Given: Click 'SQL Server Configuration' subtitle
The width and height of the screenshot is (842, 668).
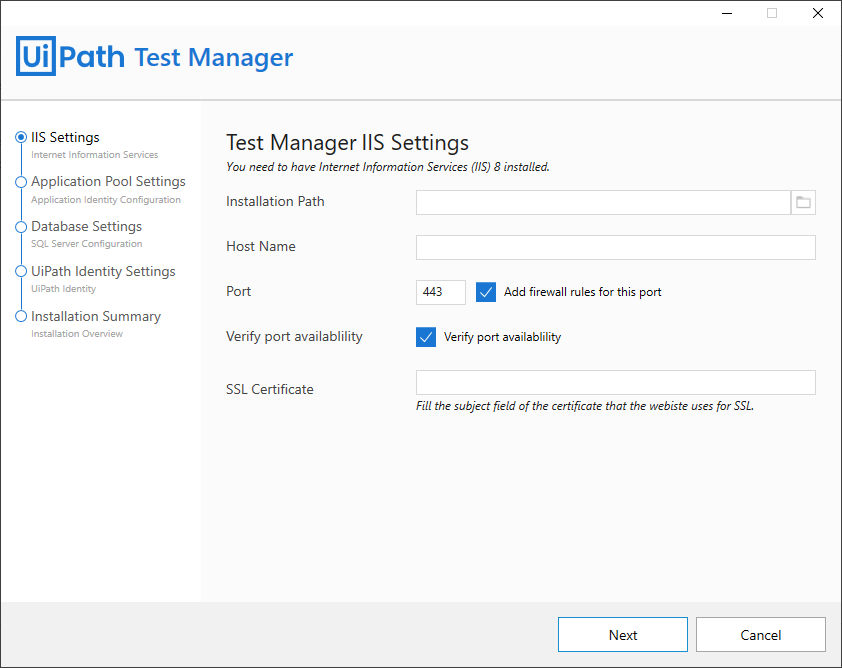Looking at the screenshot, I should 86,244.
